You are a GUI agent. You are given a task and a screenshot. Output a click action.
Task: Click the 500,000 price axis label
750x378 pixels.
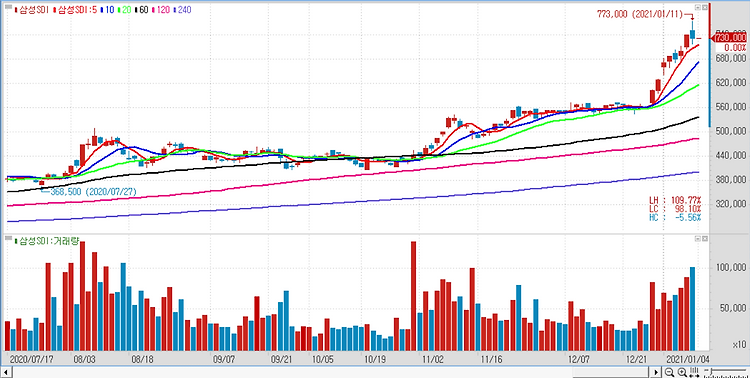tap(730, 131)
